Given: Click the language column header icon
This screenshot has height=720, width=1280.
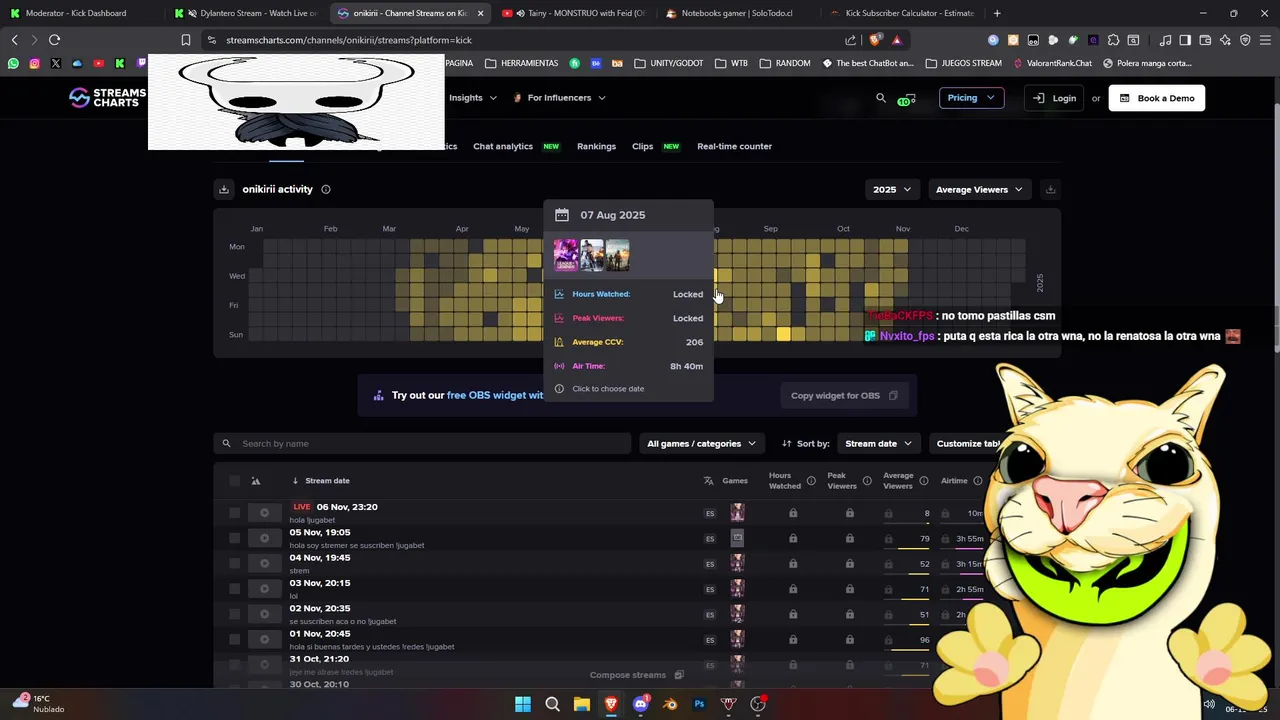Looking at the screenshot, I should [708, 481].
